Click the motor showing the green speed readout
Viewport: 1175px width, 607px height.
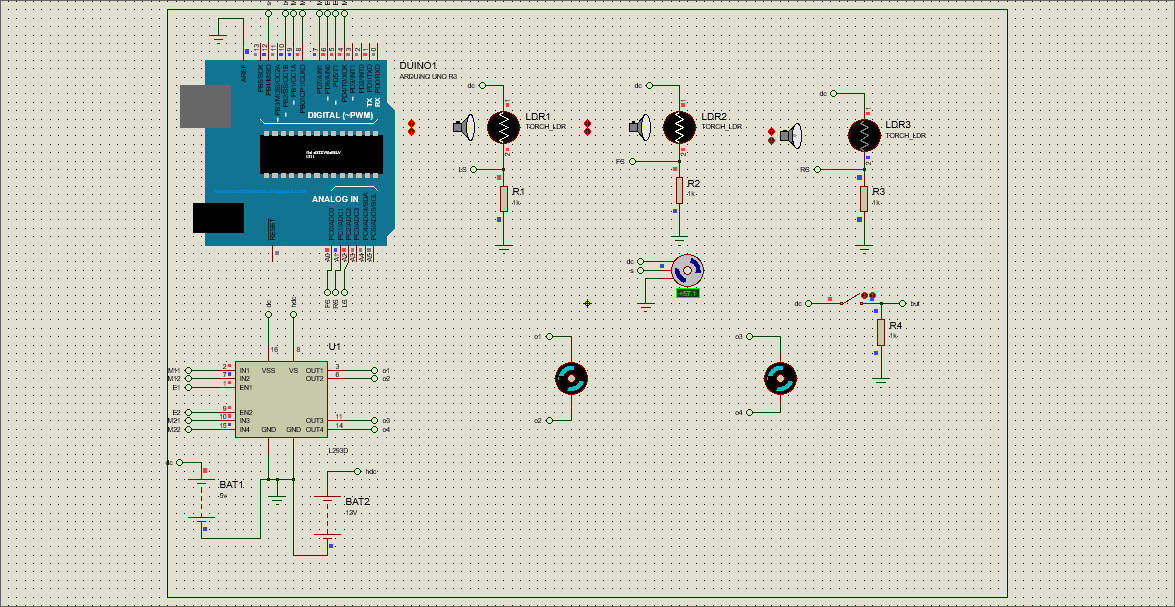point(686,268)
